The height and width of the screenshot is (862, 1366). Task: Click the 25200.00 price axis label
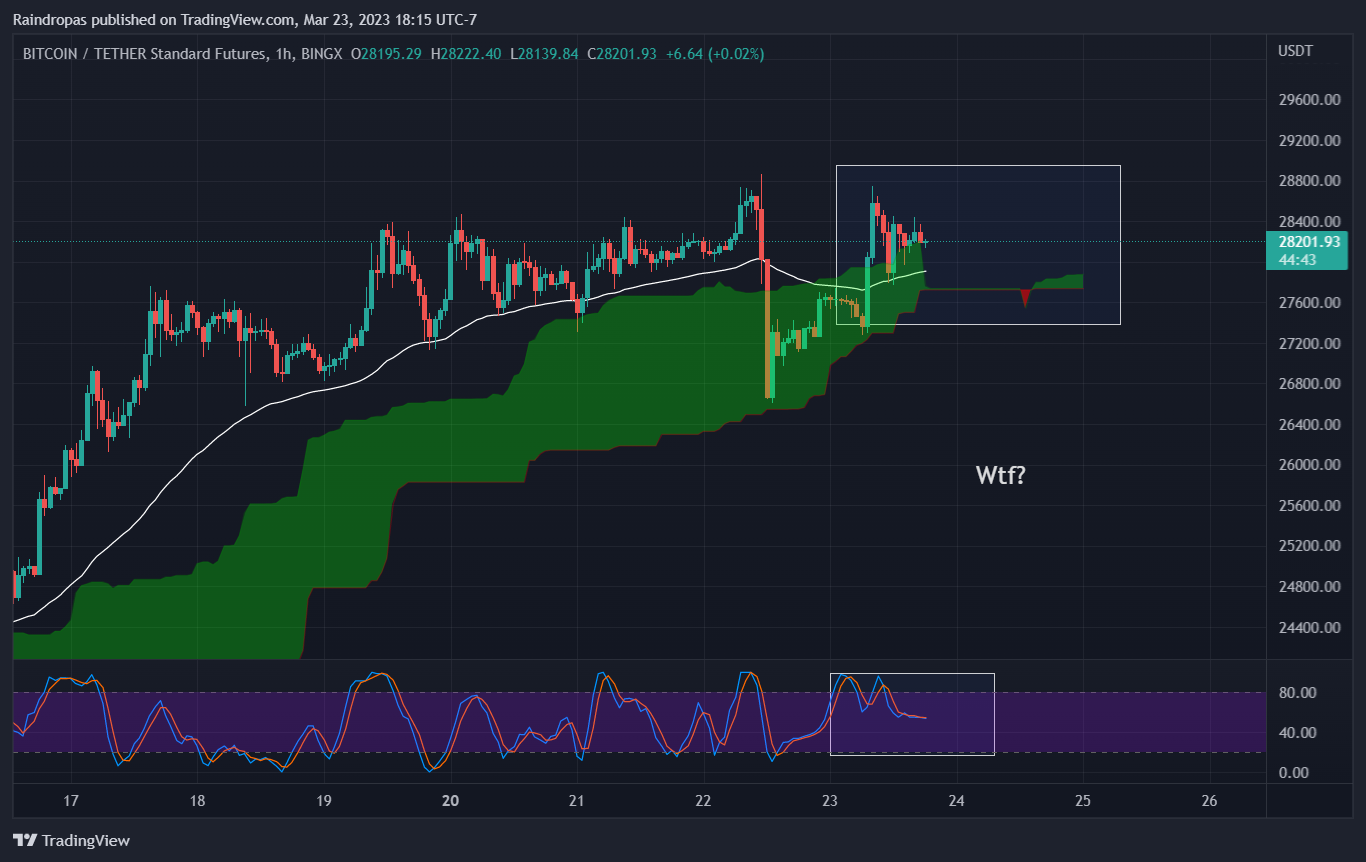[1308, 546]
